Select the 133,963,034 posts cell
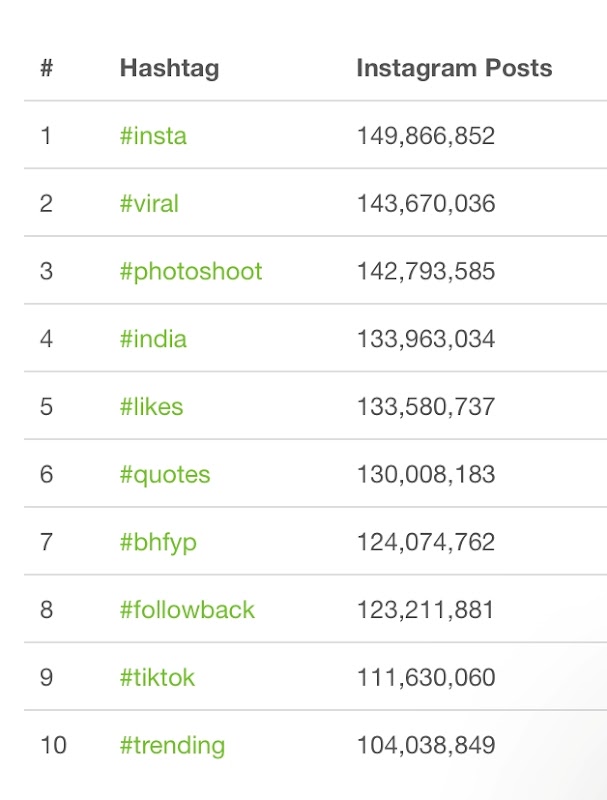 click(x=426, y=339)
